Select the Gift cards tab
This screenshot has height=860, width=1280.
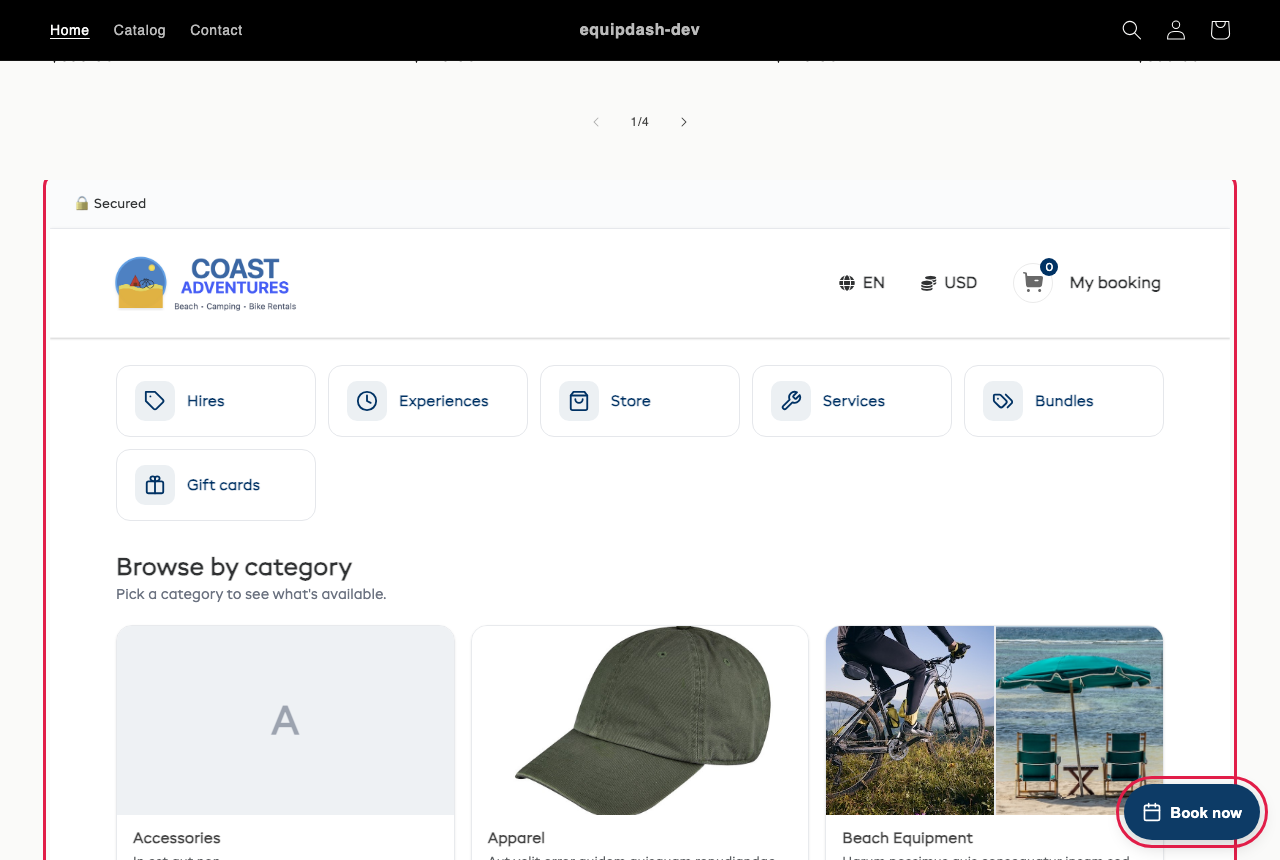coord(216,485)
